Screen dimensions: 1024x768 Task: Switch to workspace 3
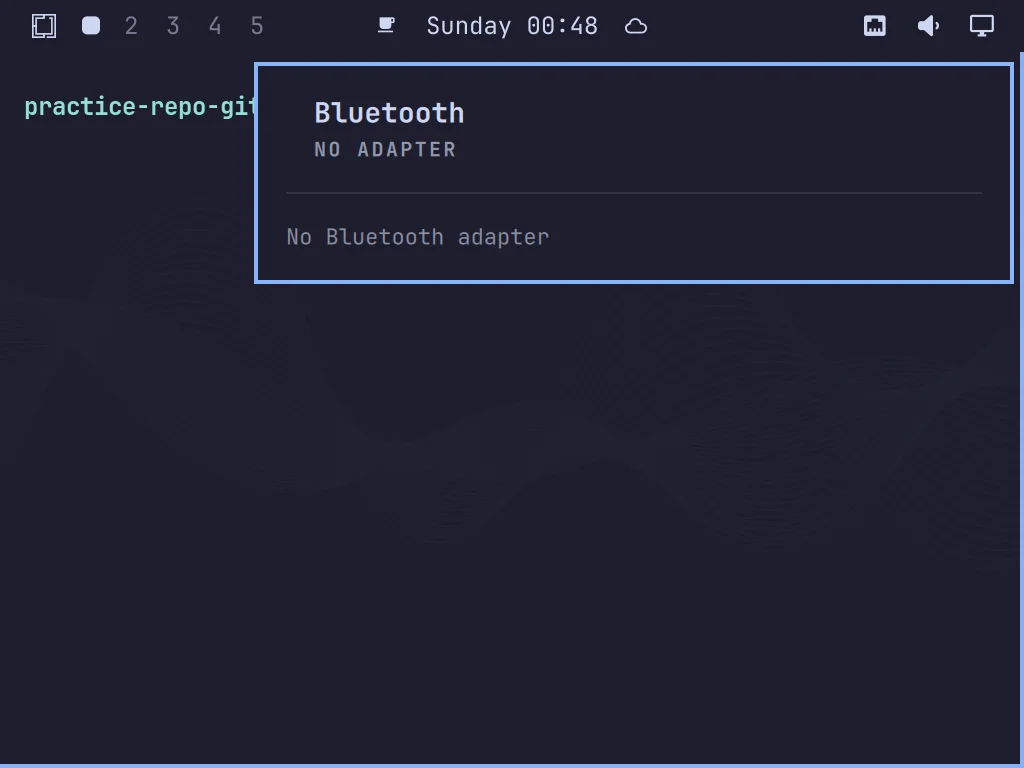[173, 26]
